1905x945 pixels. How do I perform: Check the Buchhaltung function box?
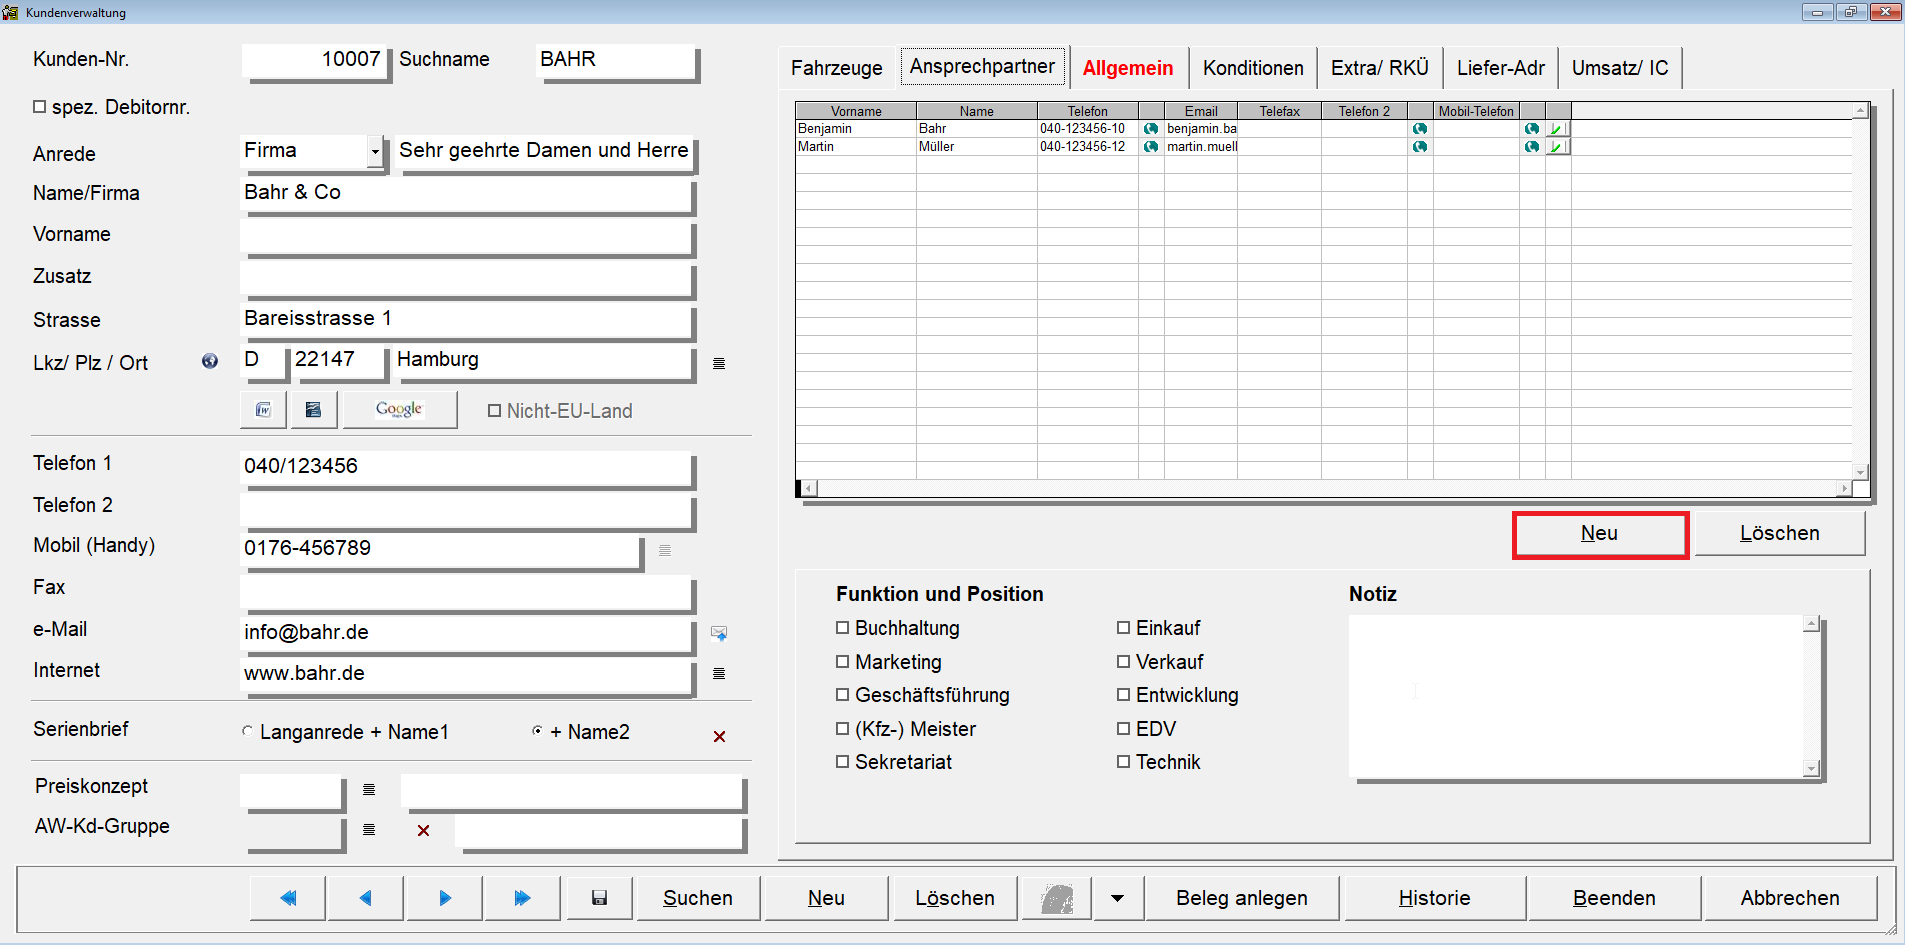pos(842,628)
